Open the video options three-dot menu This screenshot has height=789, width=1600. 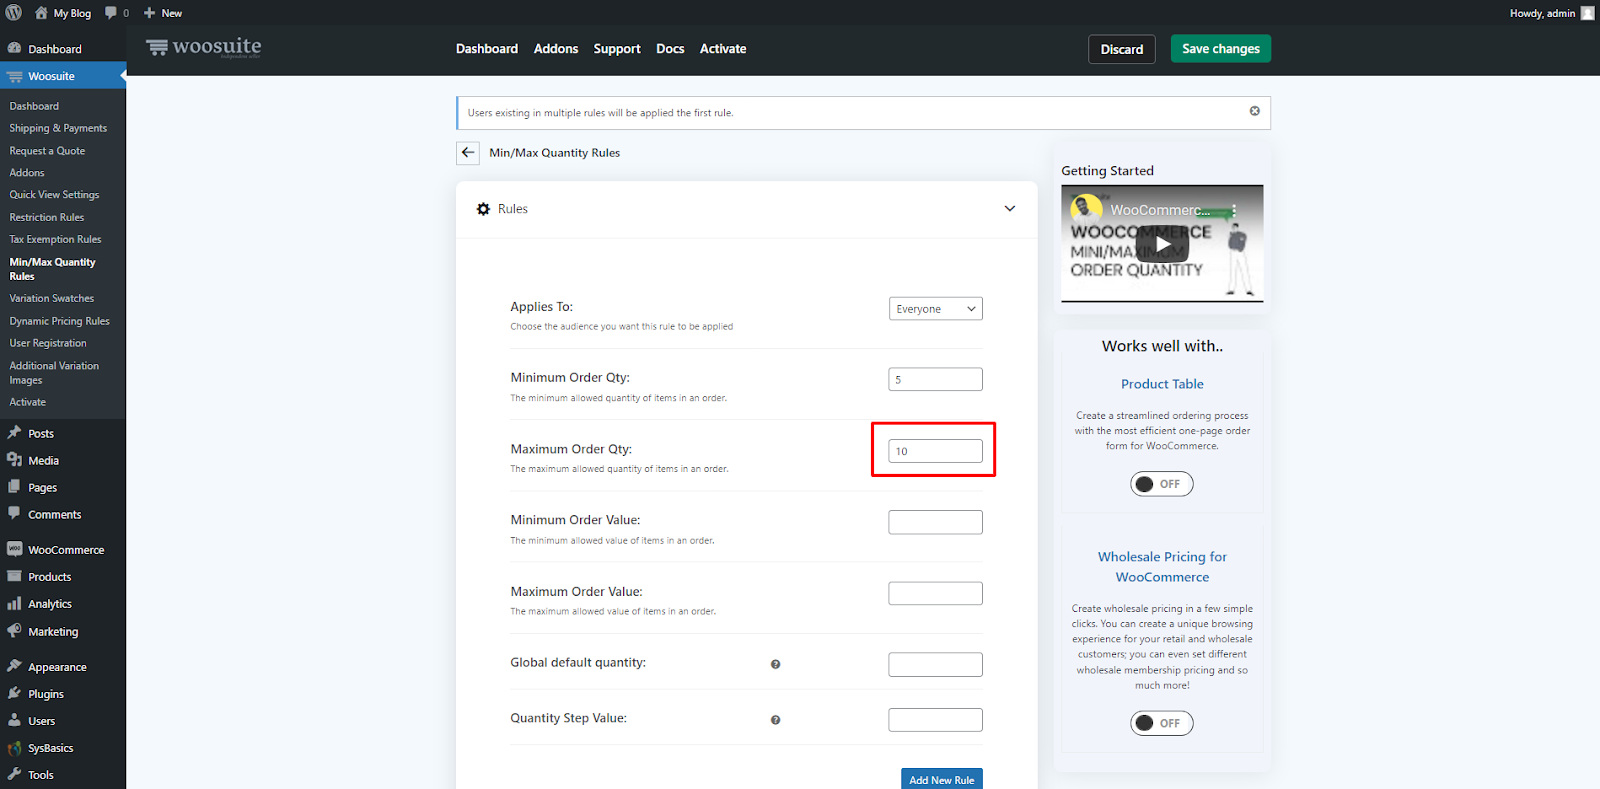(1234, 210)
